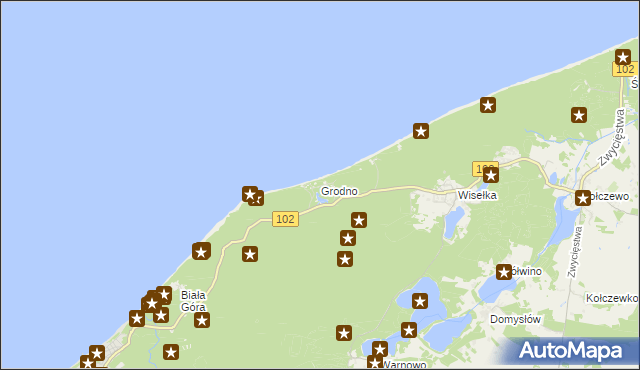Click the star marker just right of Biała Góra label

coord(202,320)
